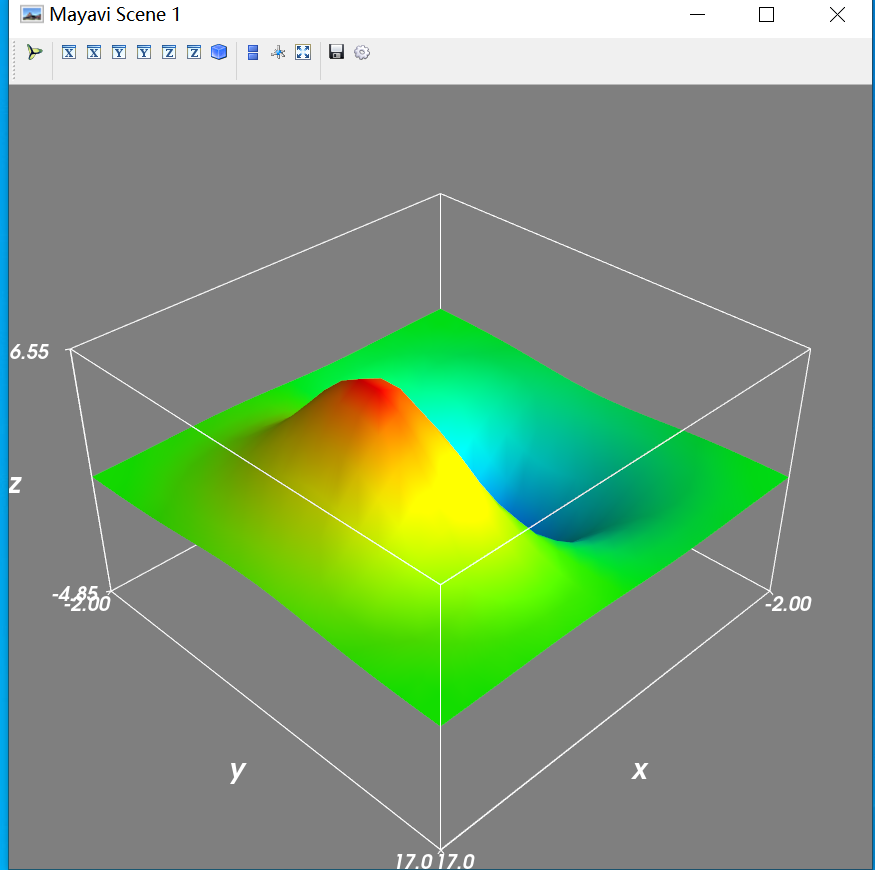875x870 pixels.
Task: Save a snapshot of the scene
Action: click(x=335, y=52)
